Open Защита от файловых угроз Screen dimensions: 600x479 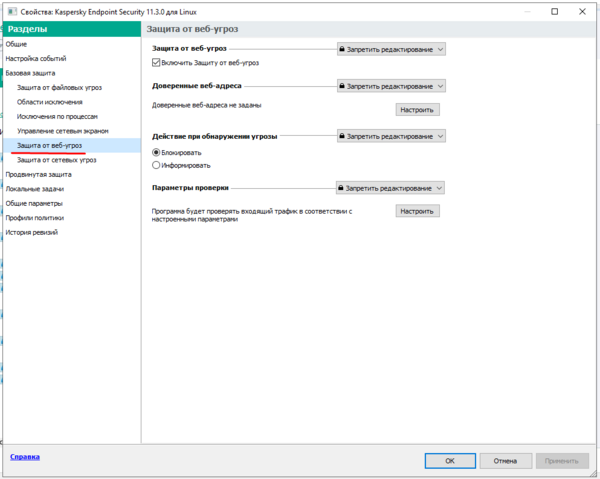click(59, 88)
